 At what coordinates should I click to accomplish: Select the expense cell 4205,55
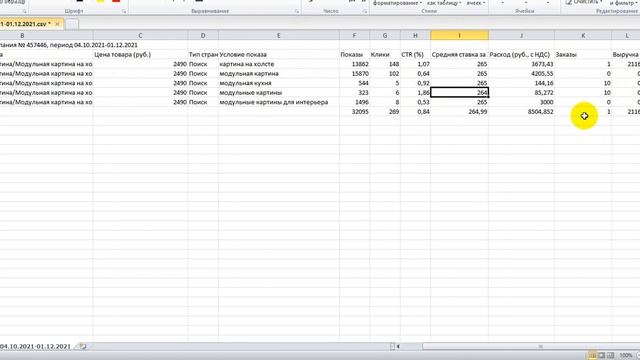(x=521, y=73)
